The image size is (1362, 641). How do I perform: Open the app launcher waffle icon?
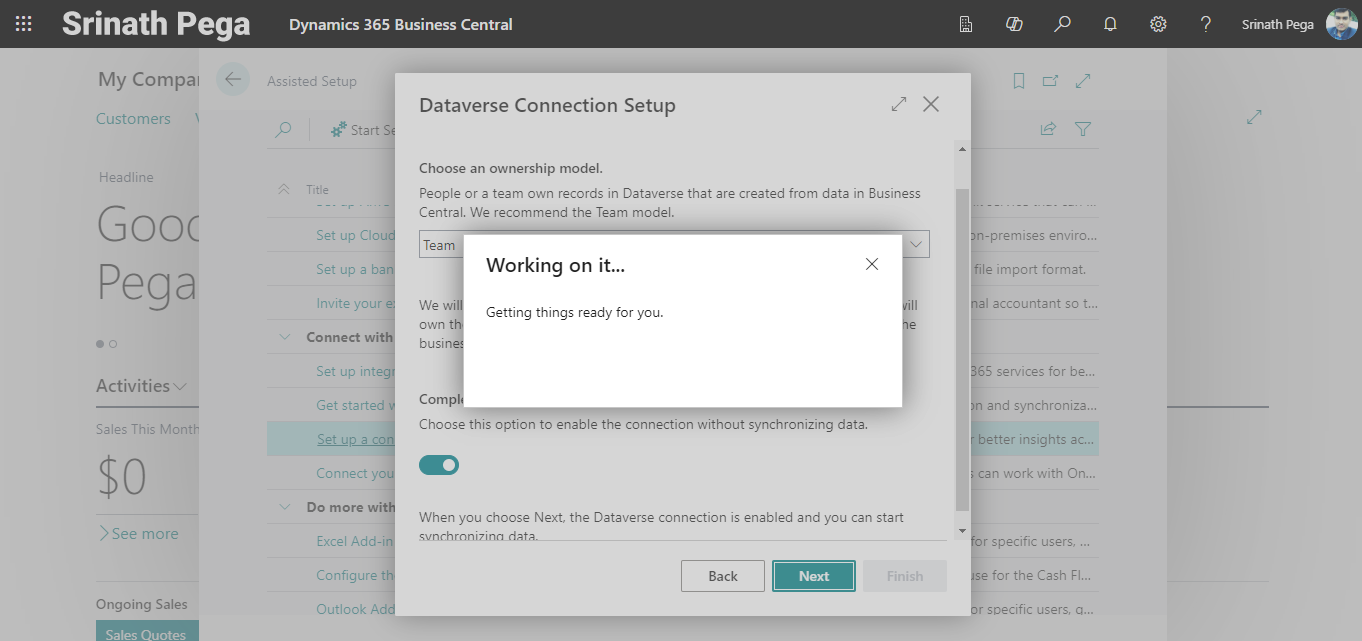pyautogui.click(x=23, y=24)
